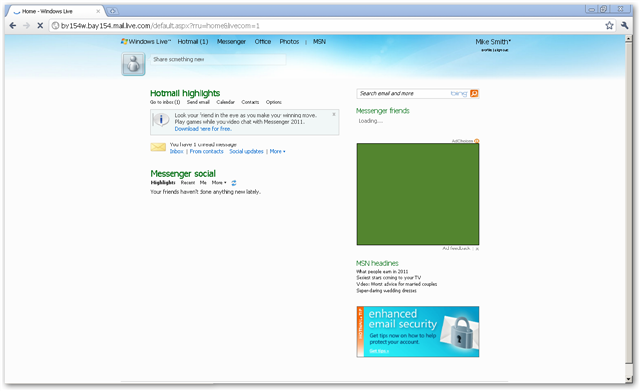Open the Messenger menu item
This screenshot has height=391, width=640.
click(231, 42)
